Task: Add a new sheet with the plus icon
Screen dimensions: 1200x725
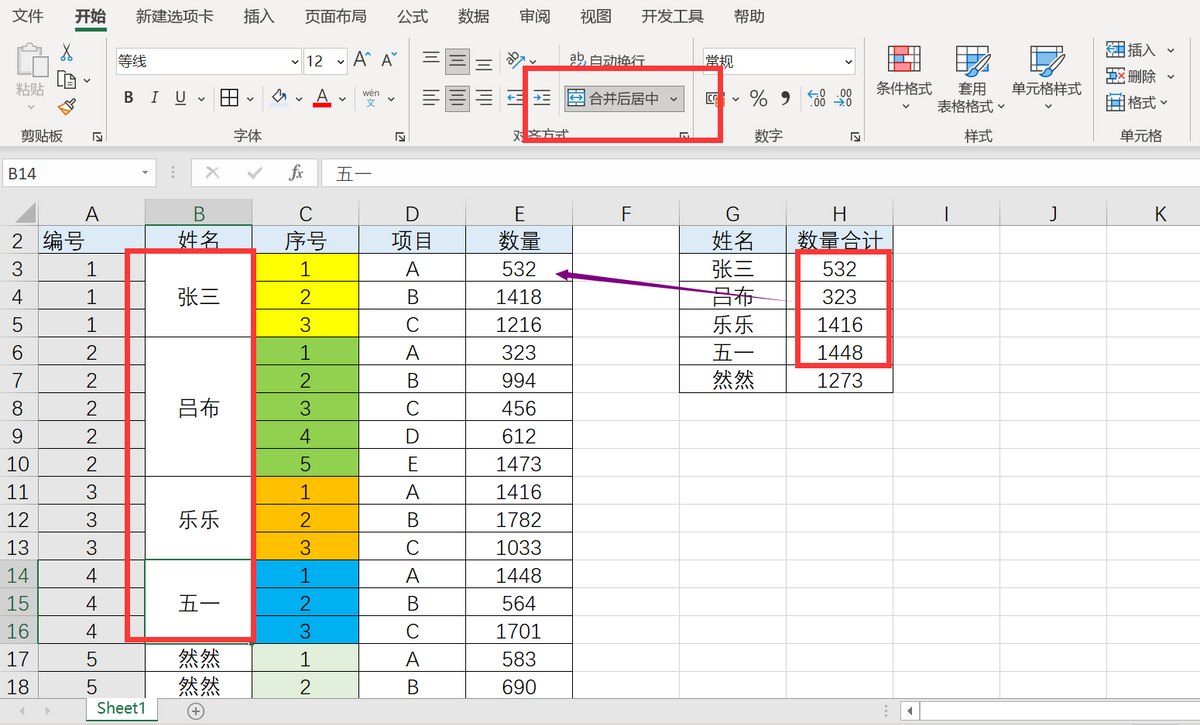Action: point(196,711)
